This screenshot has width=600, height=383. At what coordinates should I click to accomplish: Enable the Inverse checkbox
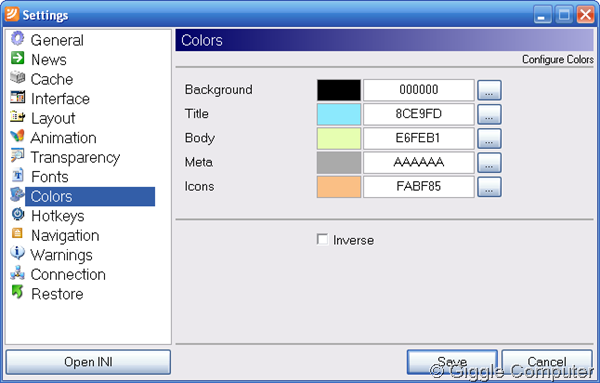pyautogui.click(x=322, y=240)
